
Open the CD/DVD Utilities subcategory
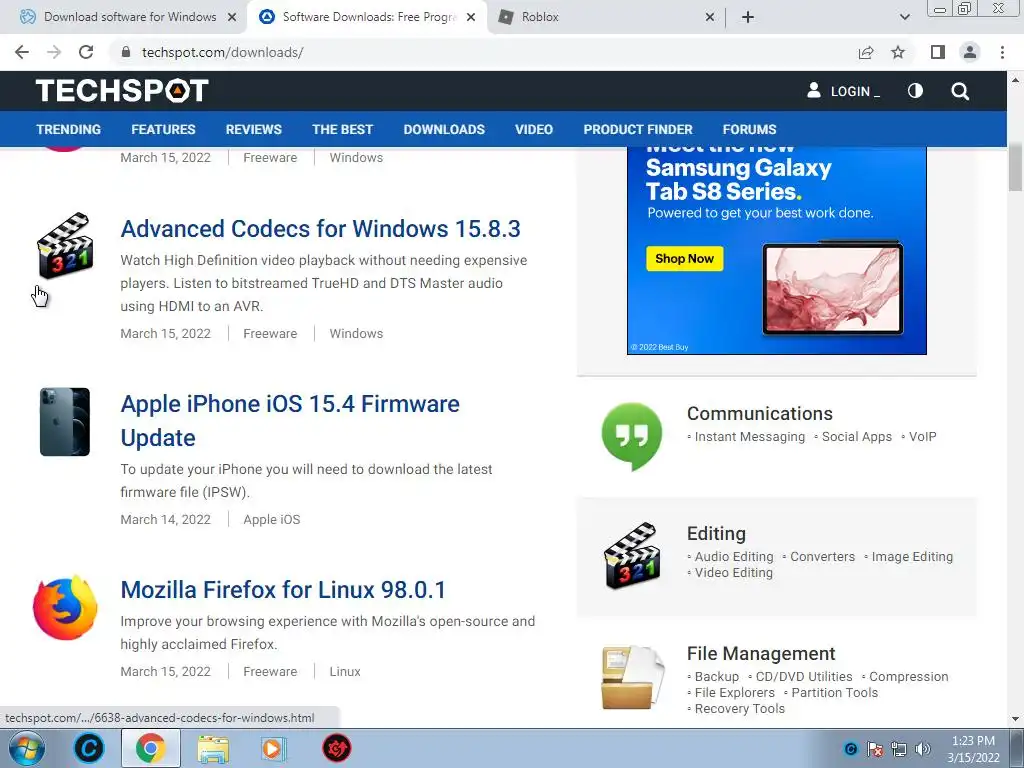pyautogui.click(x=804, y=677)
